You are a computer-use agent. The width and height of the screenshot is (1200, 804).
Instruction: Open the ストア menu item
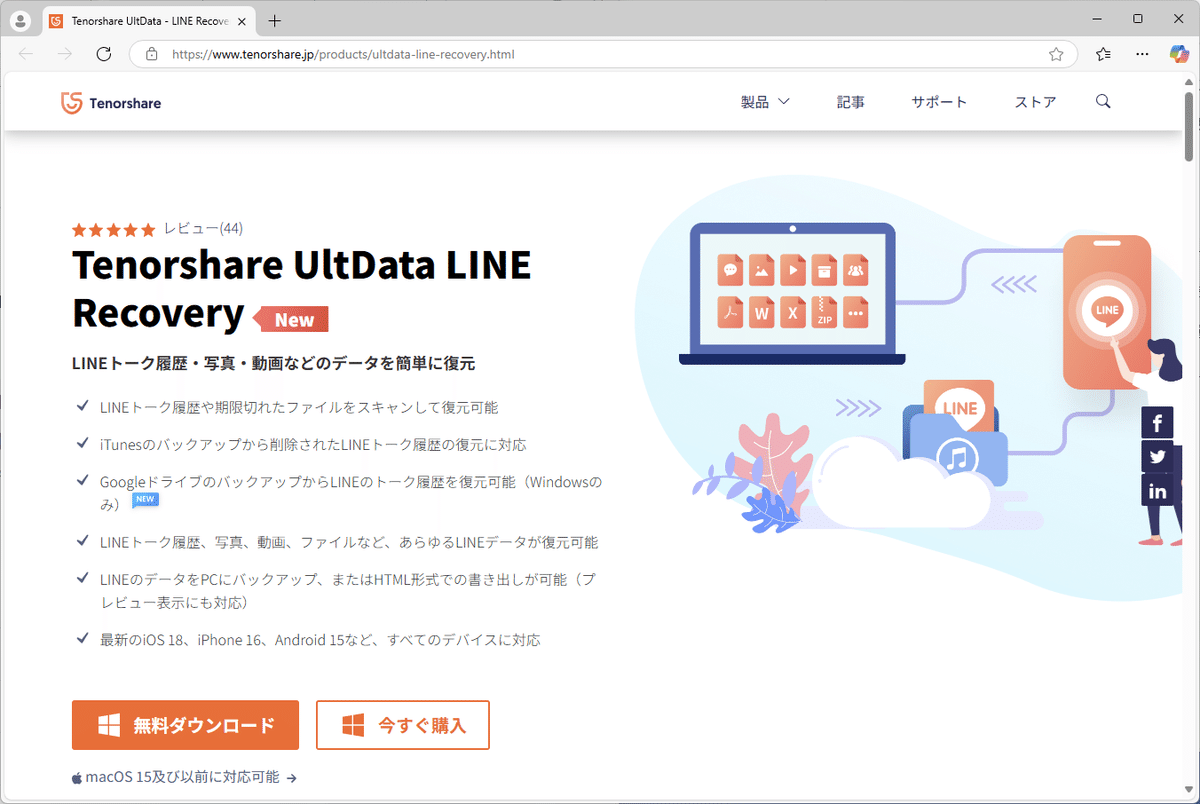coord(1035,101)
